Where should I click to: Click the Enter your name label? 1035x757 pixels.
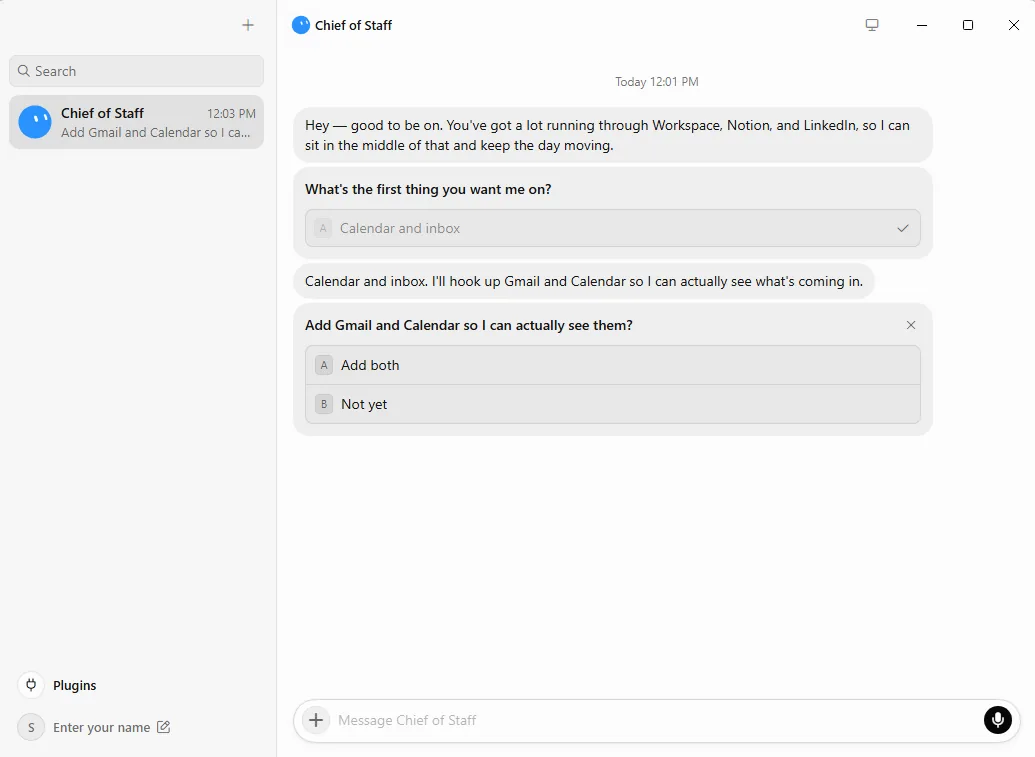102,727
